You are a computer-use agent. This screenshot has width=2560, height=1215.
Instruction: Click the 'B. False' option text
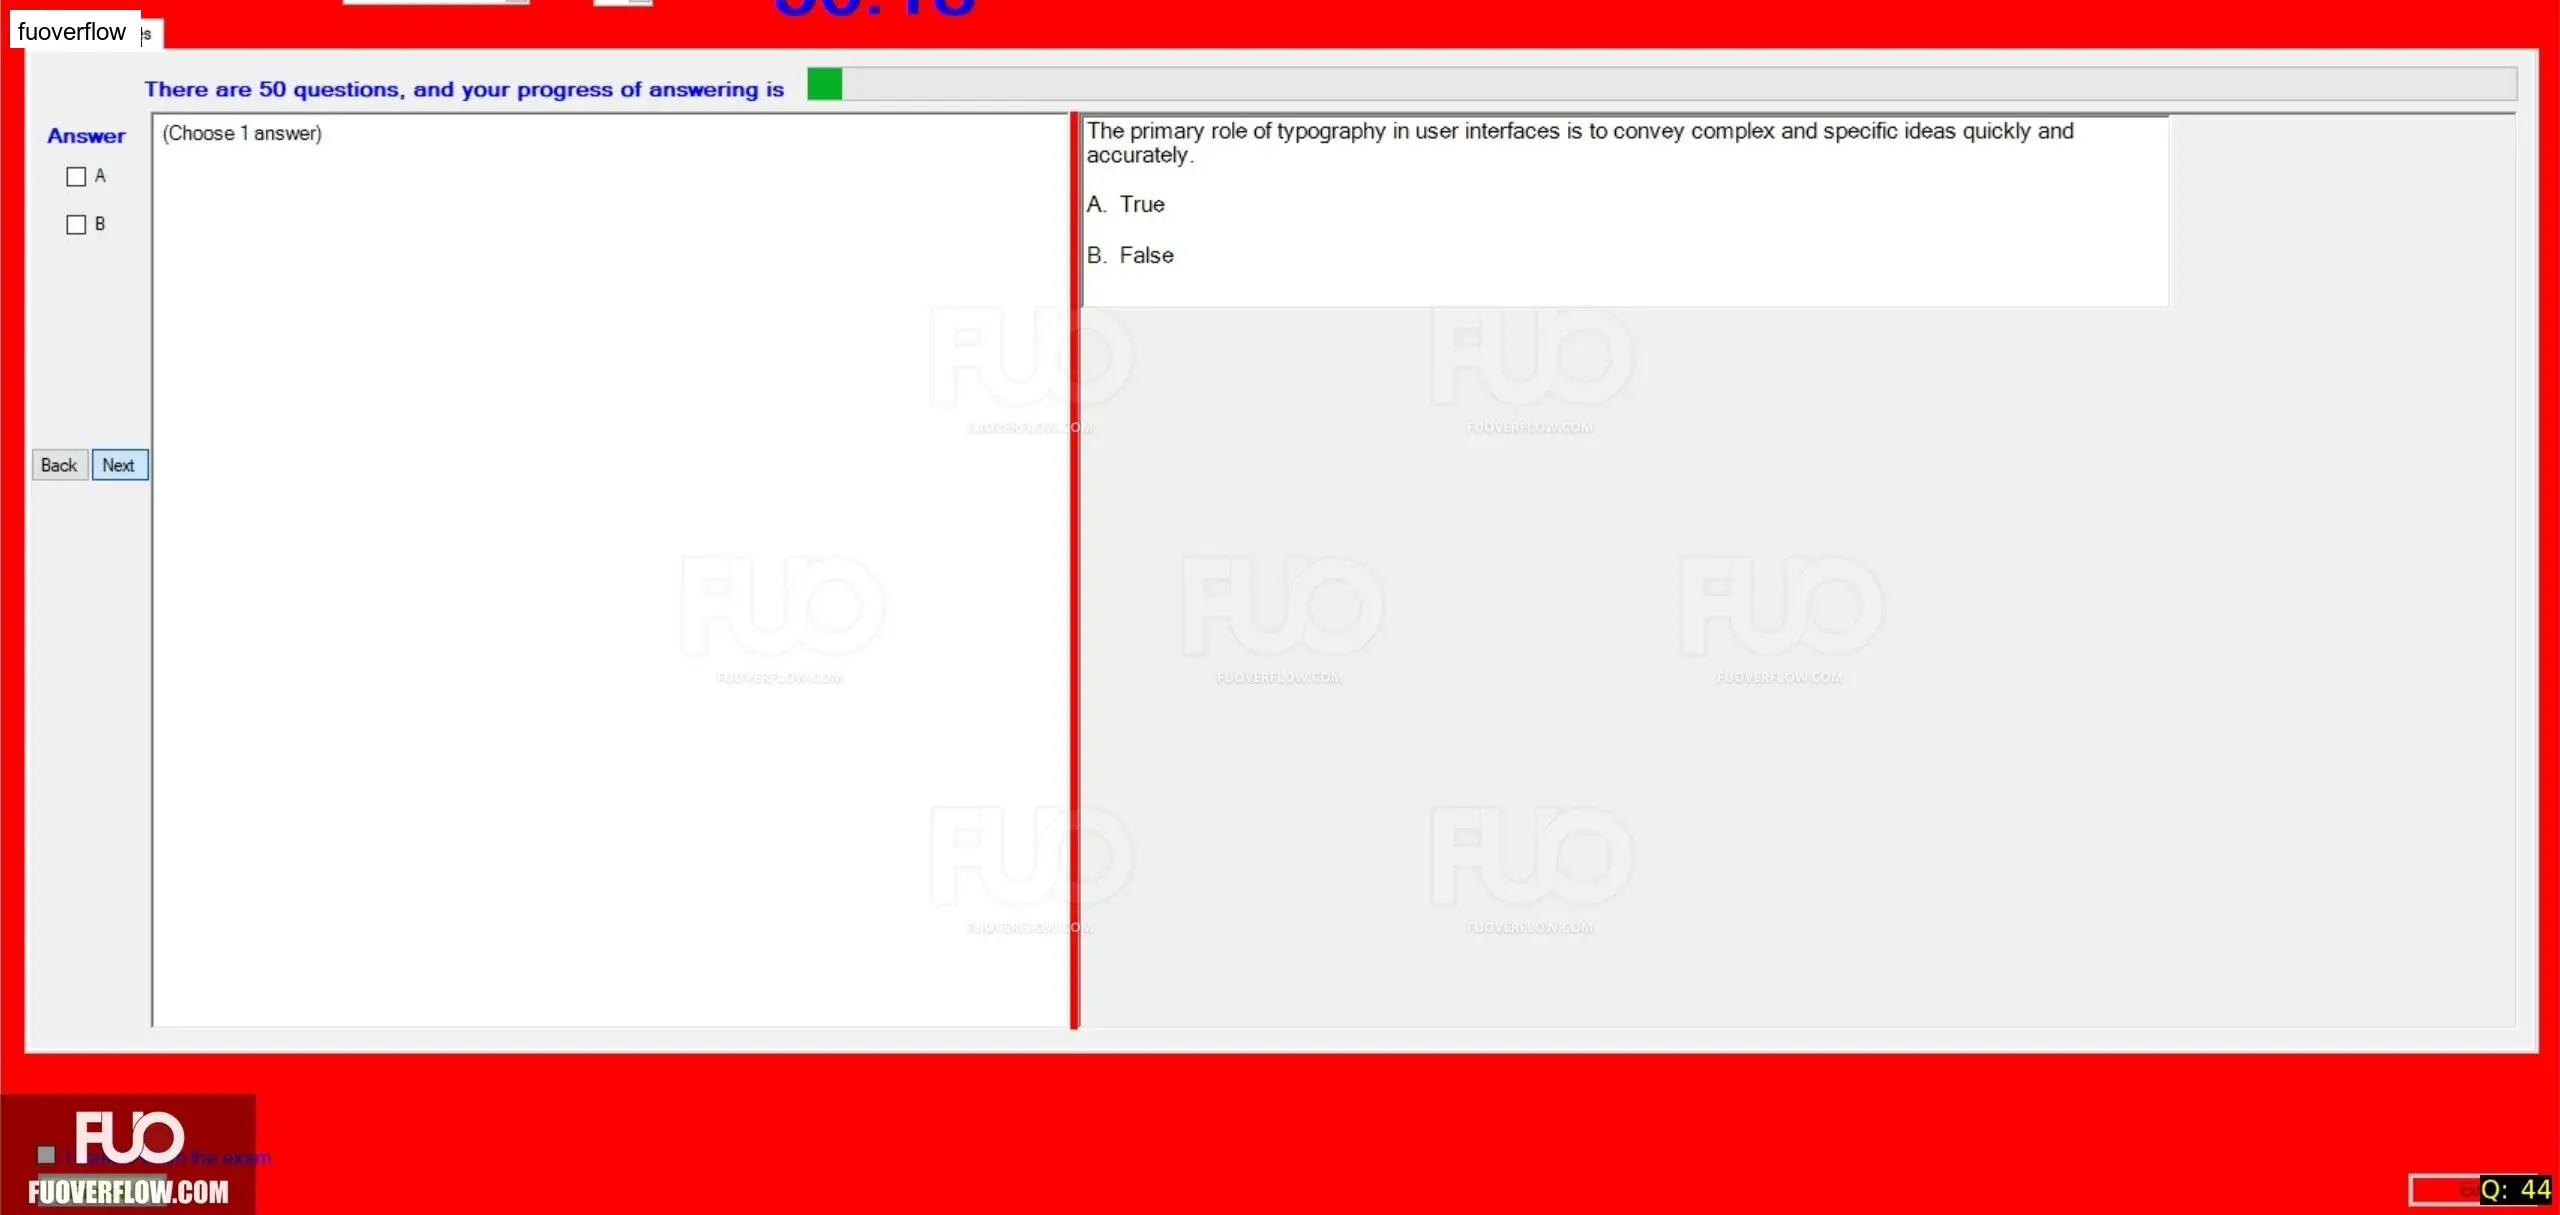pyautogui.click(x=1130, y=255)
